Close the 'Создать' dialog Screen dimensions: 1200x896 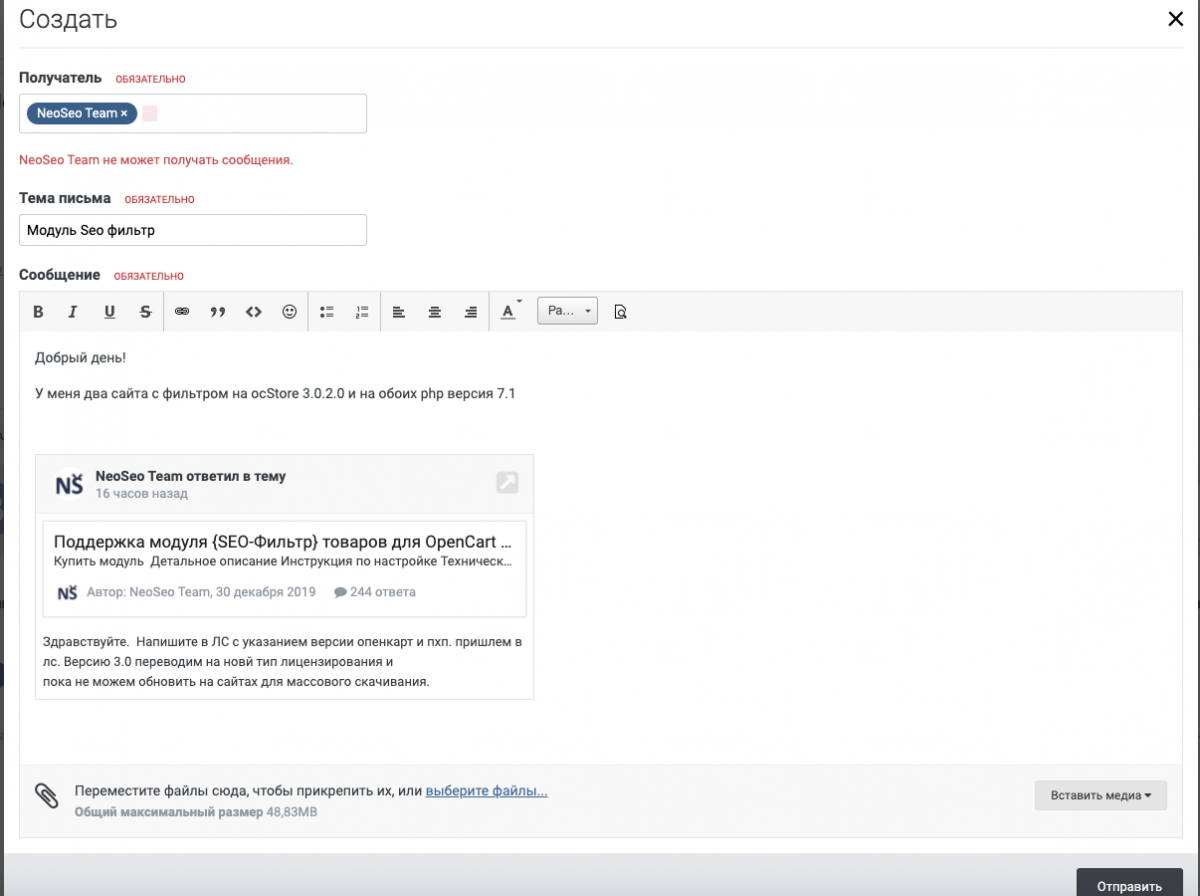[1176, 19]
